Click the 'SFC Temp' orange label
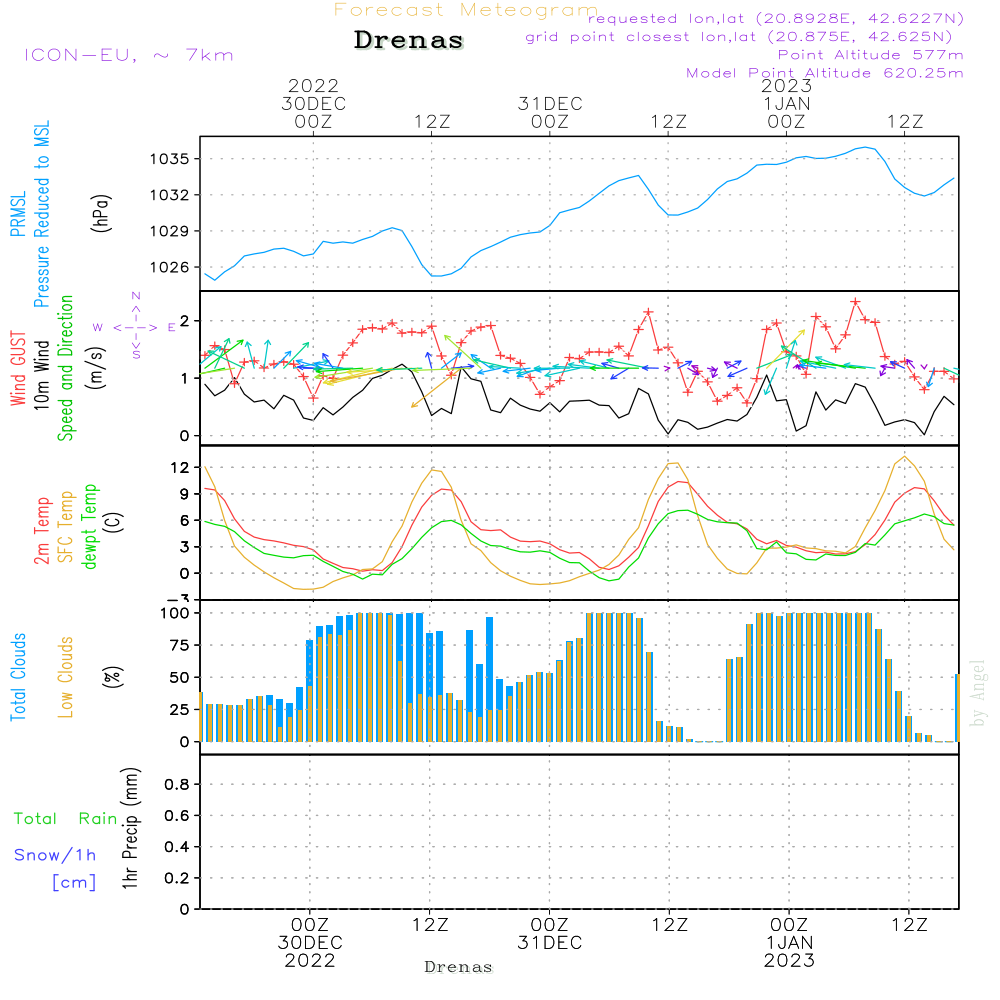The width and height of the screenshot is (1000, 1000). (66, 527)
